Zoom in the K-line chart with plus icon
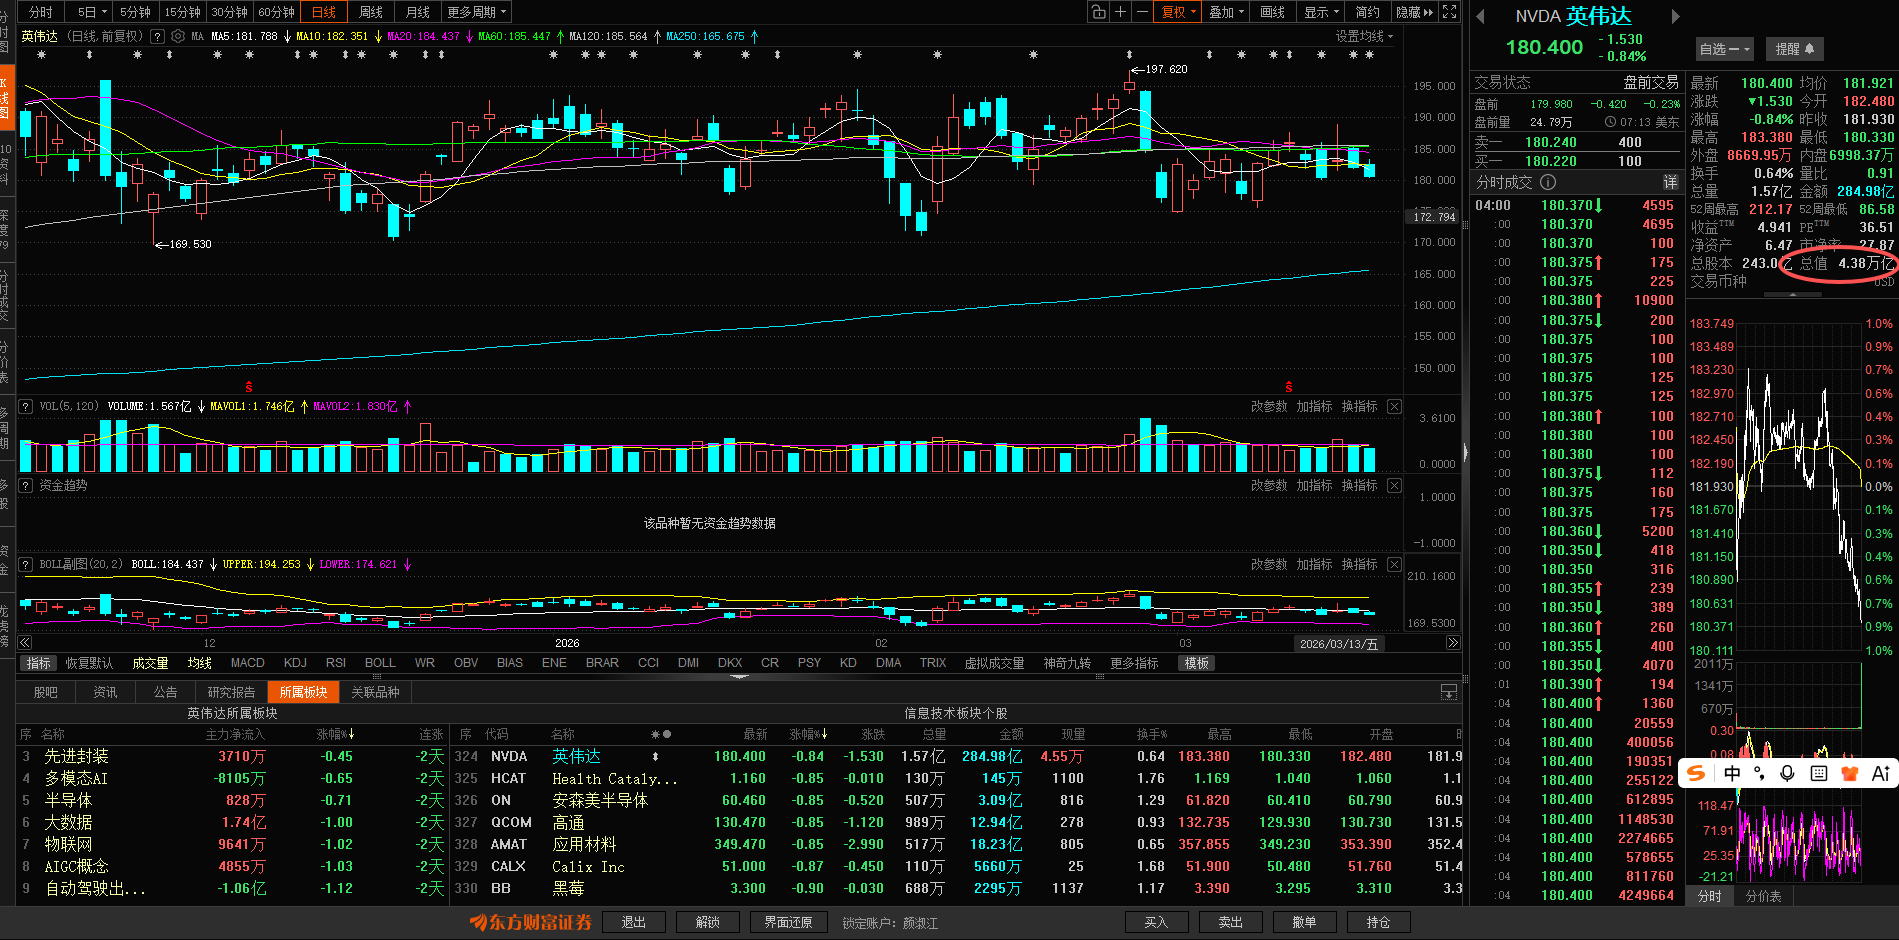This screenshot has height=940, width=1899. (1121, 12)
